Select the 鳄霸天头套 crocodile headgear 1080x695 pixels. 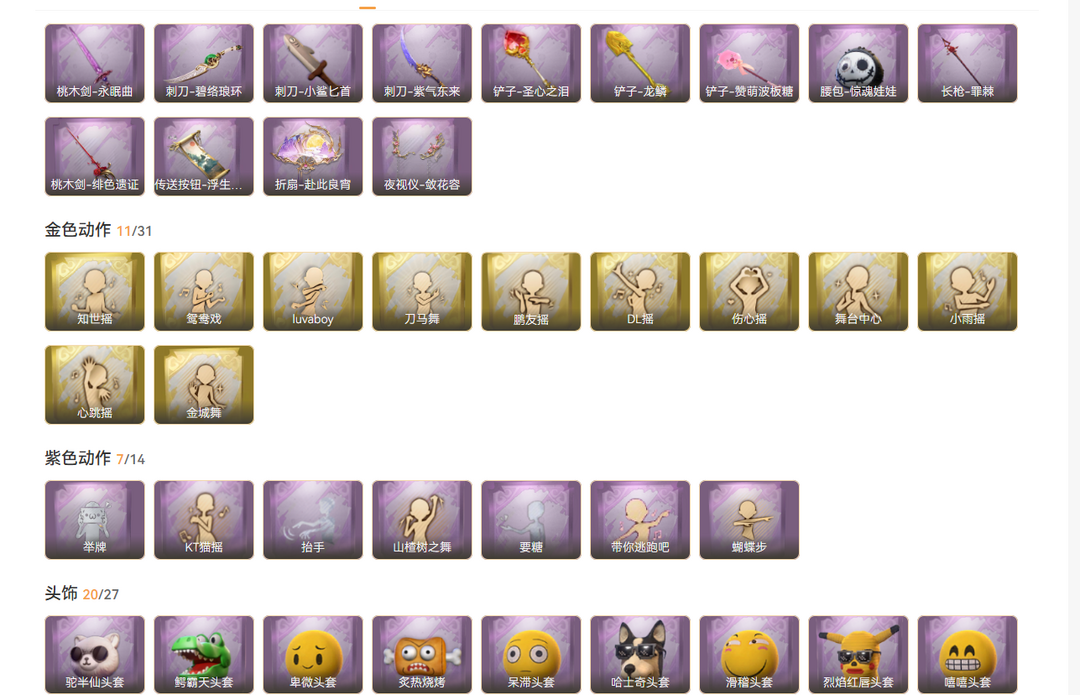(x=204, y=654)
